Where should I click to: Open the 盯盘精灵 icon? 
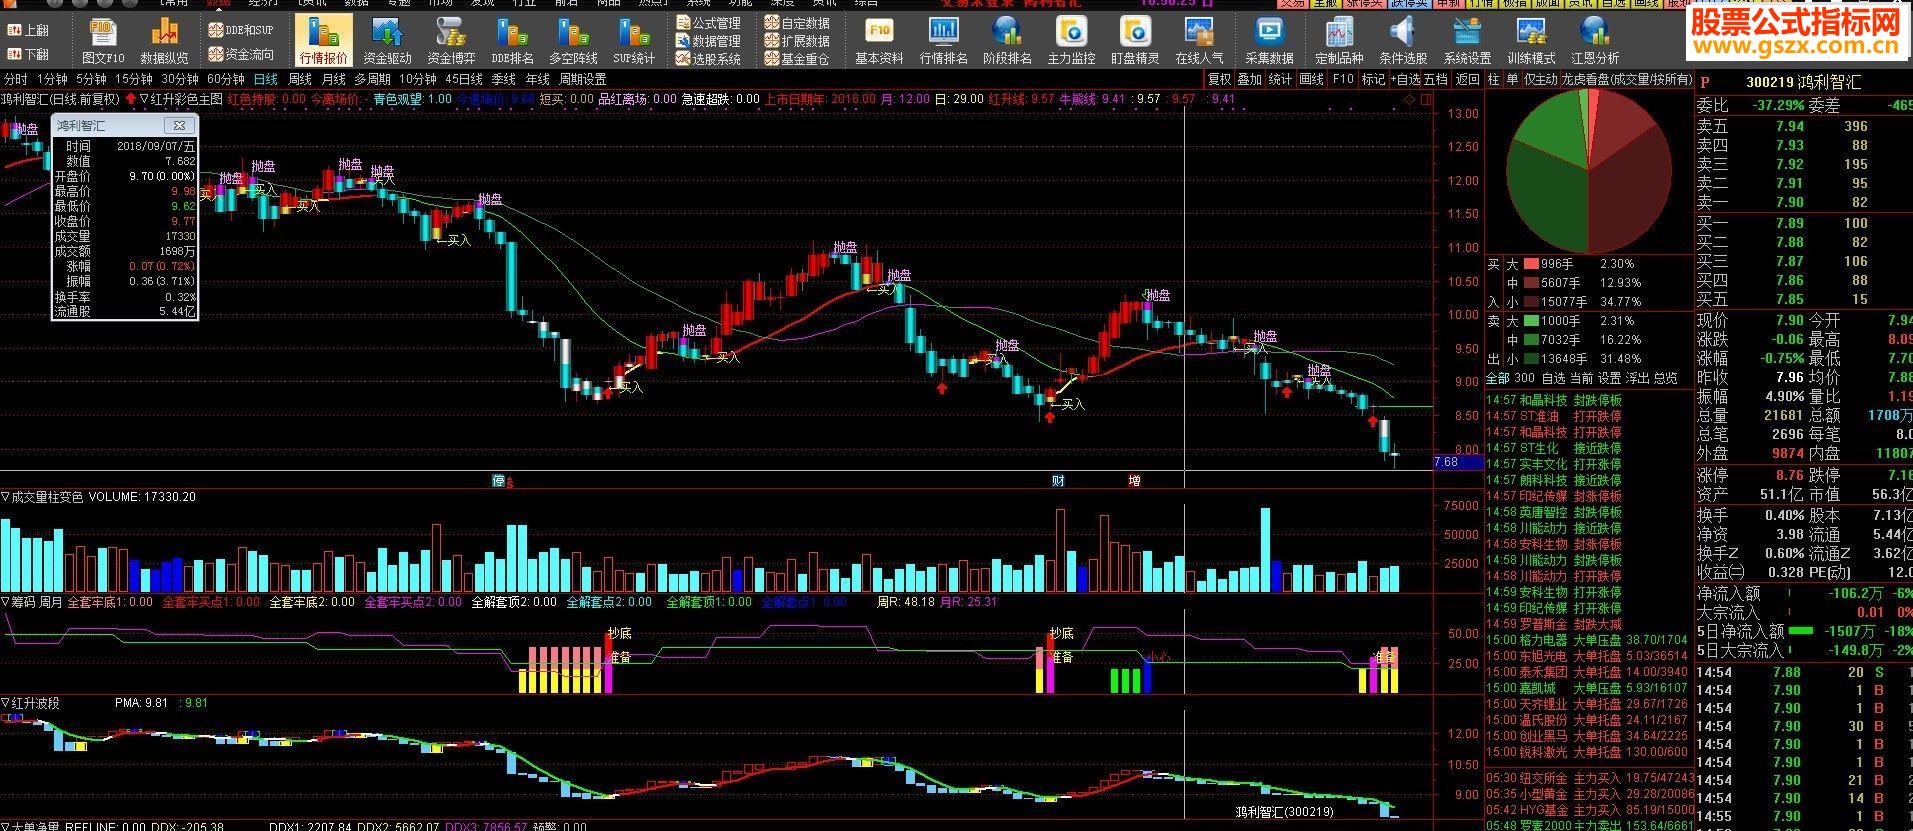coord(1135,41)
